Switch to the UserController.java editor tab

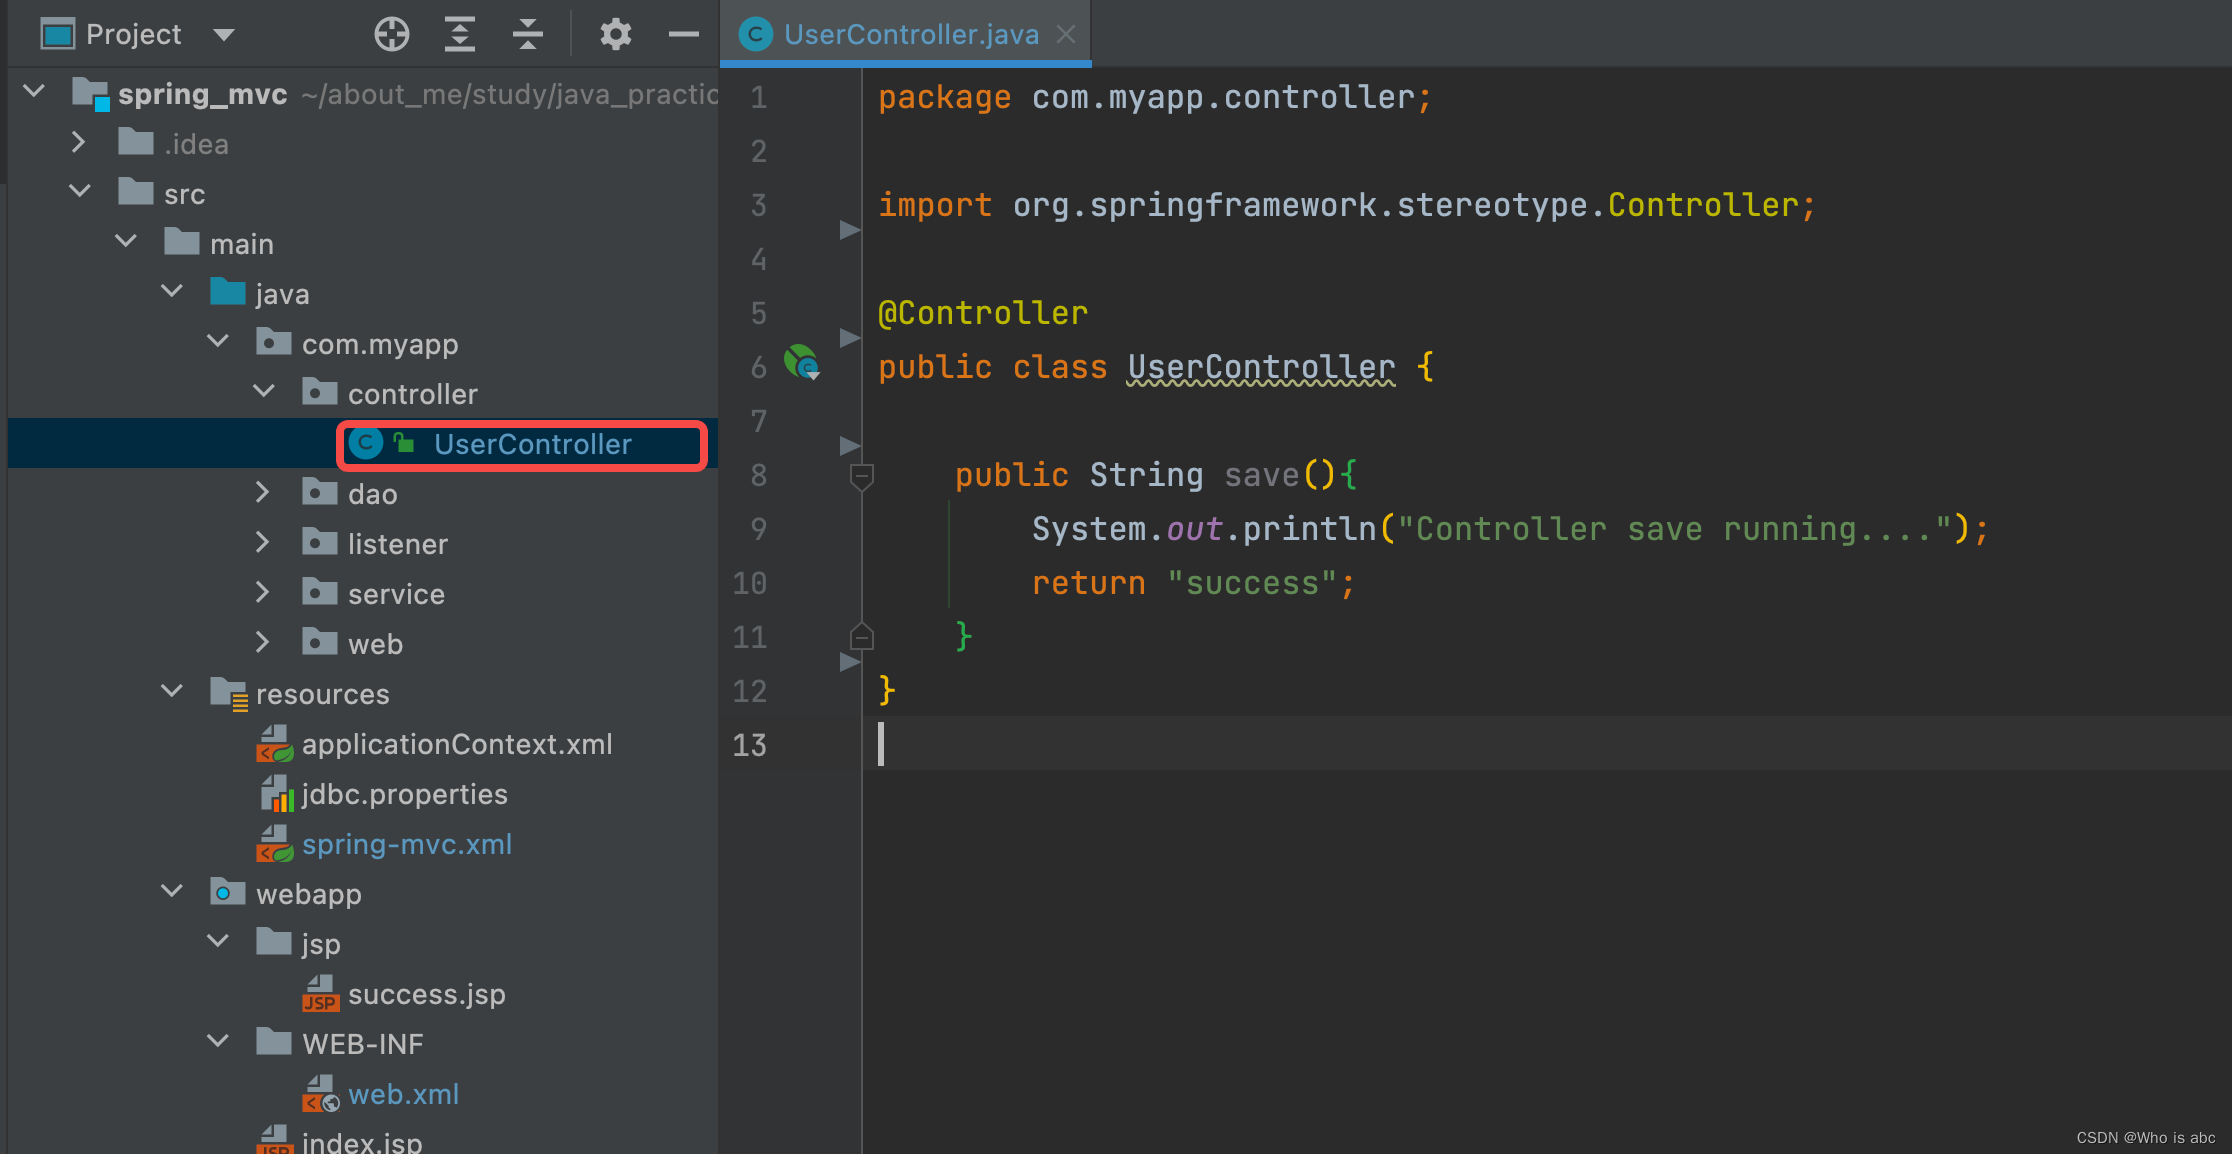(910, 35)
